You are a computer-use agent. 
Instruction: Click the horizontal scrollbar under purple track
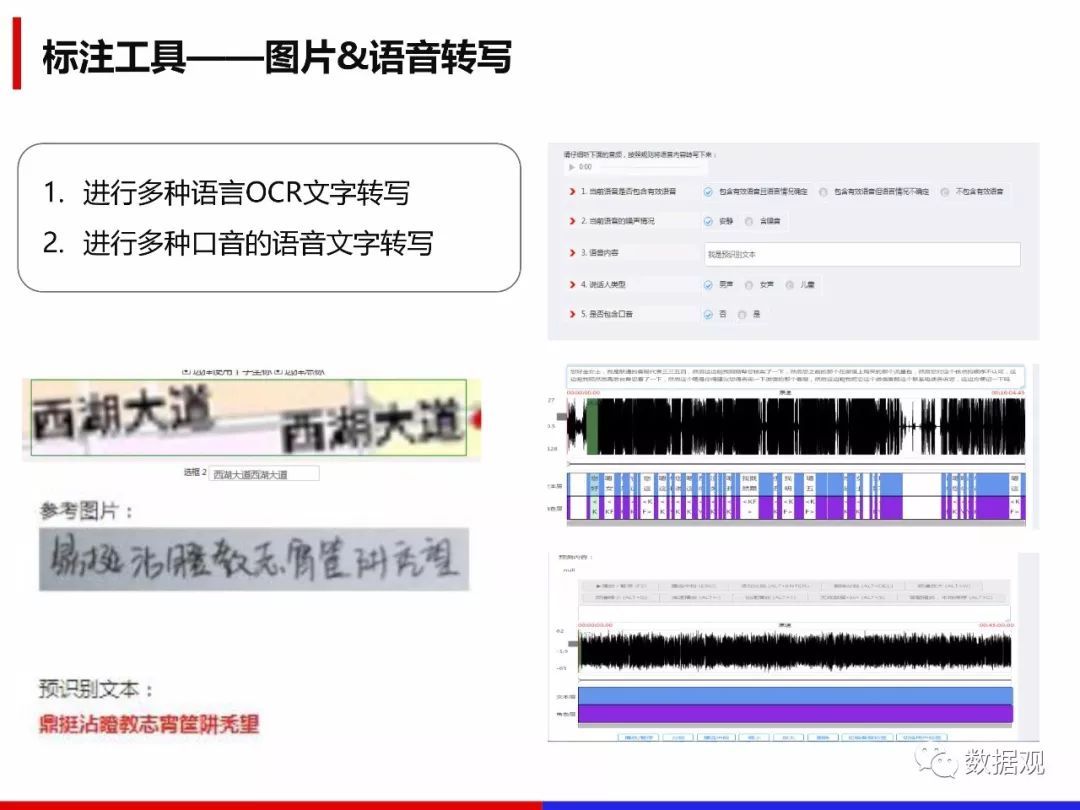pos(796,726)
